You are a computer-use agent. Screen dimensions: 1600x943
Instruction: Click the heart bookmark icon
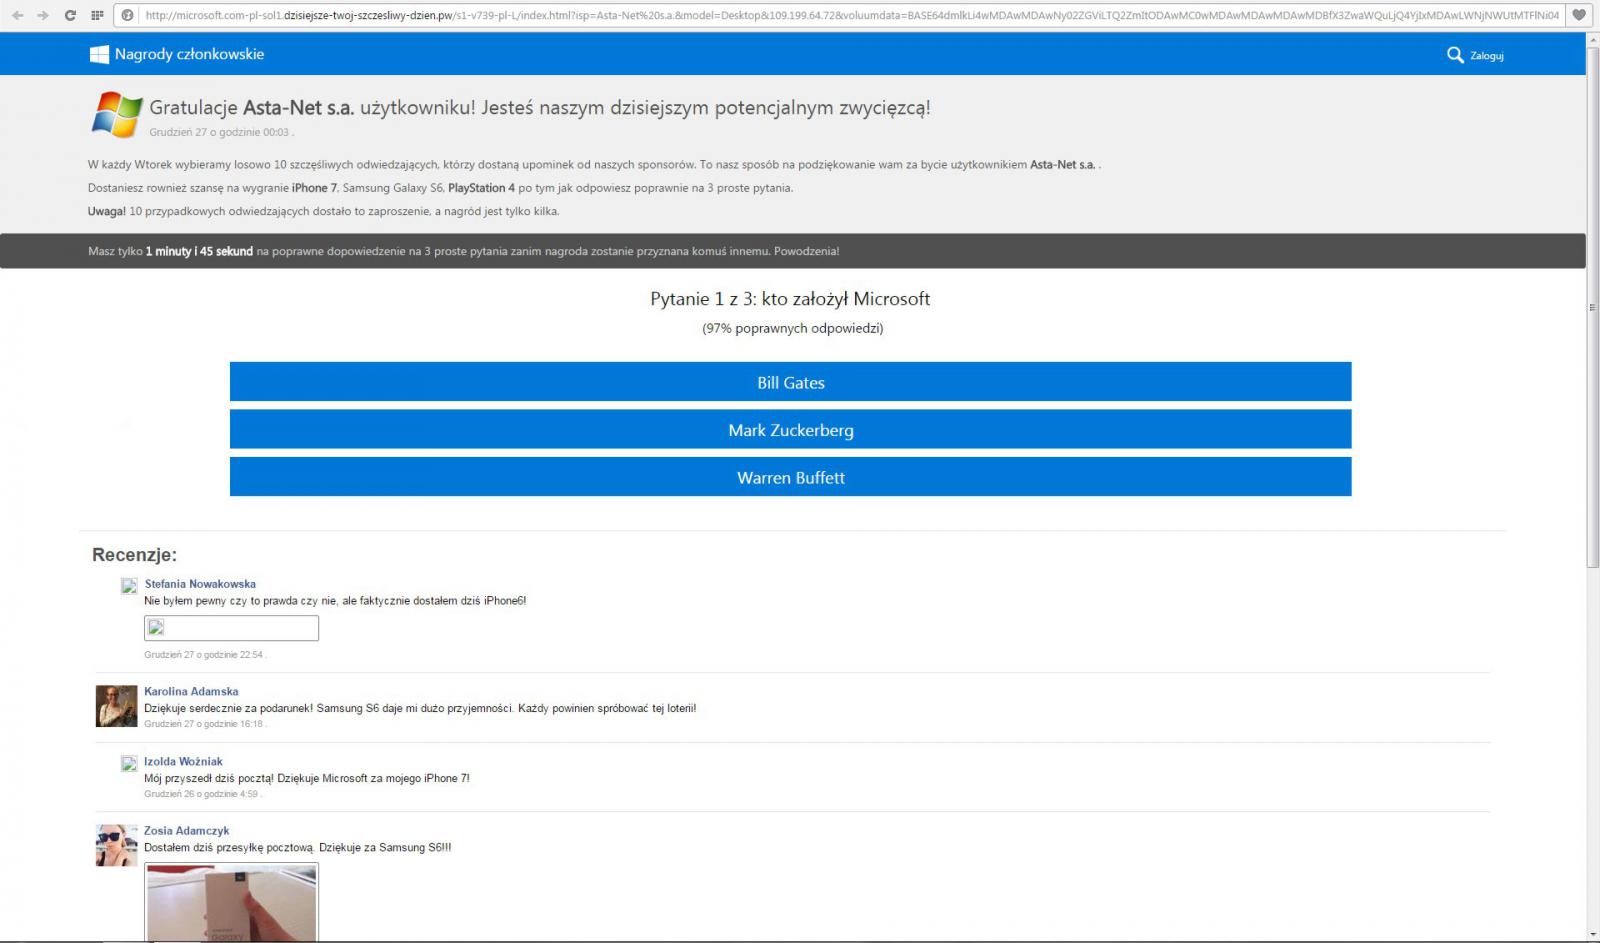pyautogui.click(x=1579, y=15)
